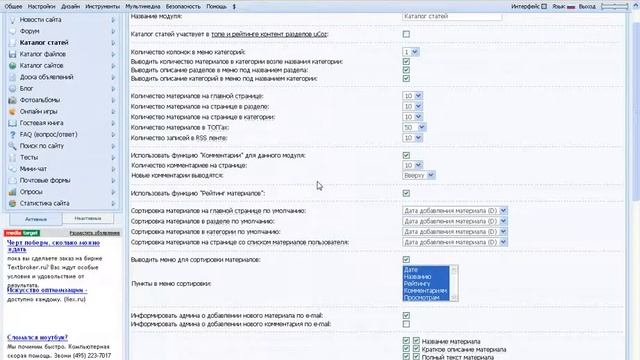640x360 pixels.
Task: Click the FAQ question mark icon
Action: [x=13, y=134]
